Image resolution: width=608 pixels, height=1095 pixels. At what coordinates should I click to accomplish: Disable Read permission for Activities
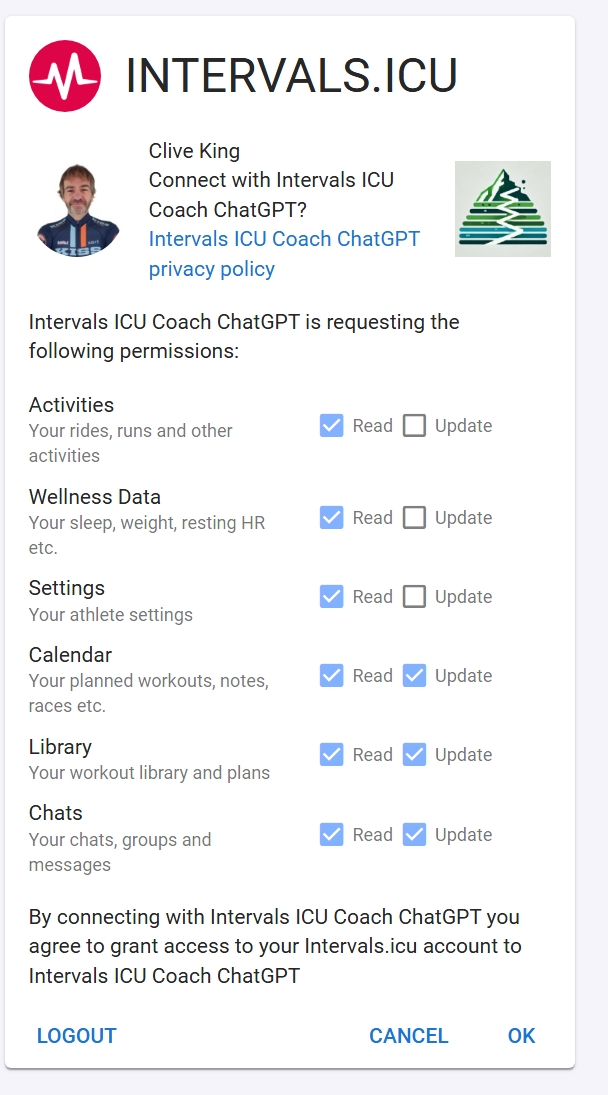pyautogui.click(x=332, y=425)
